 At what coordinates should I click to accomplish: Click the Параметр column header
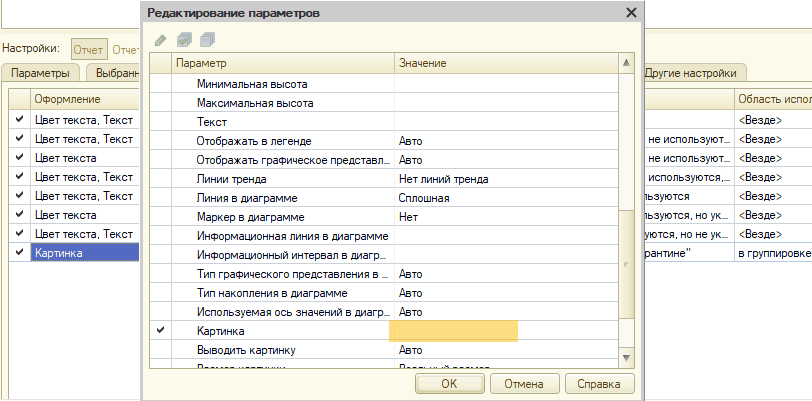[282, 63]
